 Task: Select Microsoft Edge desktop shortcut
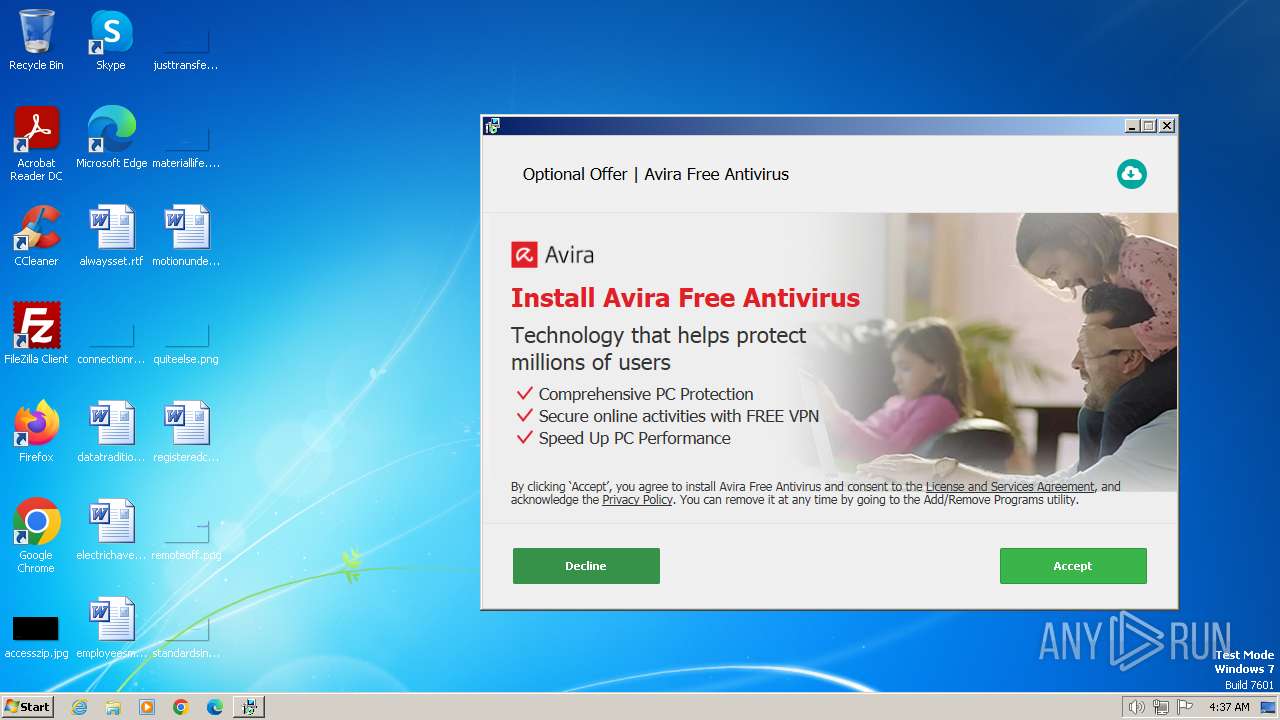[111, 138]
